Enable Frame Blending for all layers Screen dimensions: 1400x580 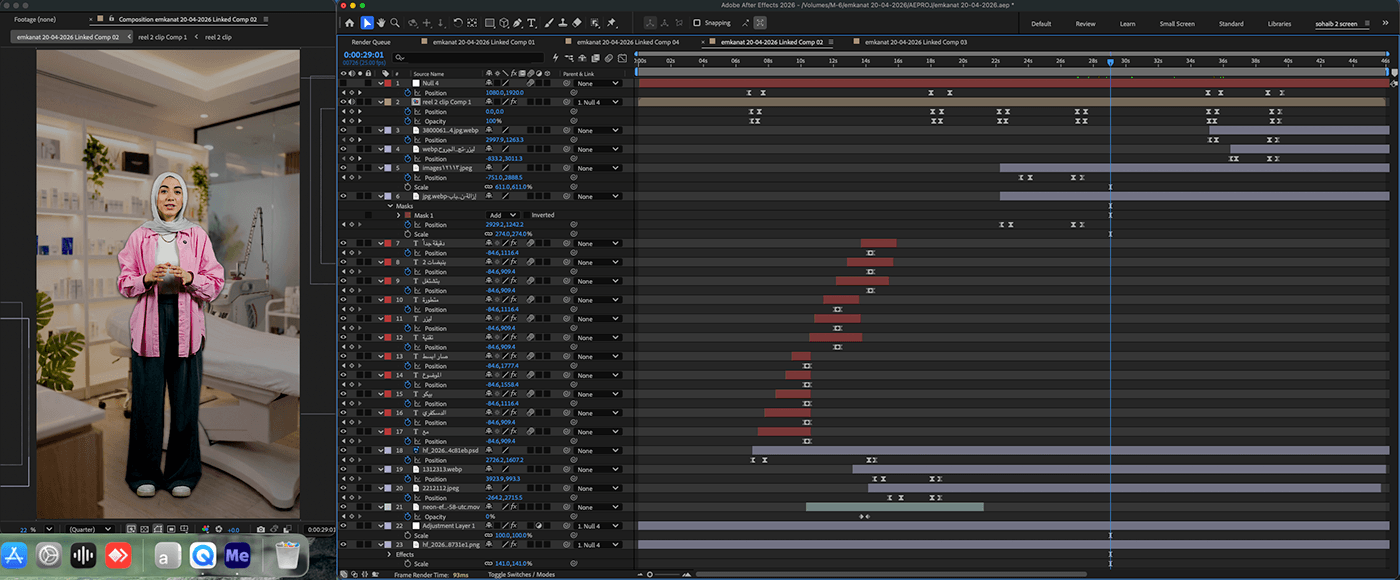pos(595,58)
